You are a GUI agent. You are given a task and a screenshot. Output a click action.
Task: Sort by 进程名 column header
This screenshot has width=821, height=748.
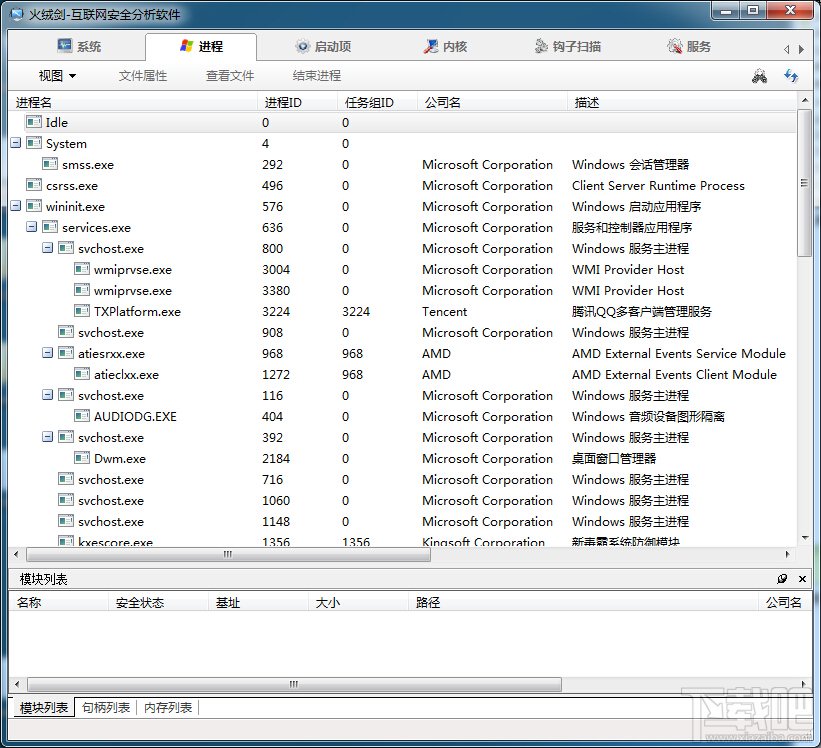click(x=133, y=103)
